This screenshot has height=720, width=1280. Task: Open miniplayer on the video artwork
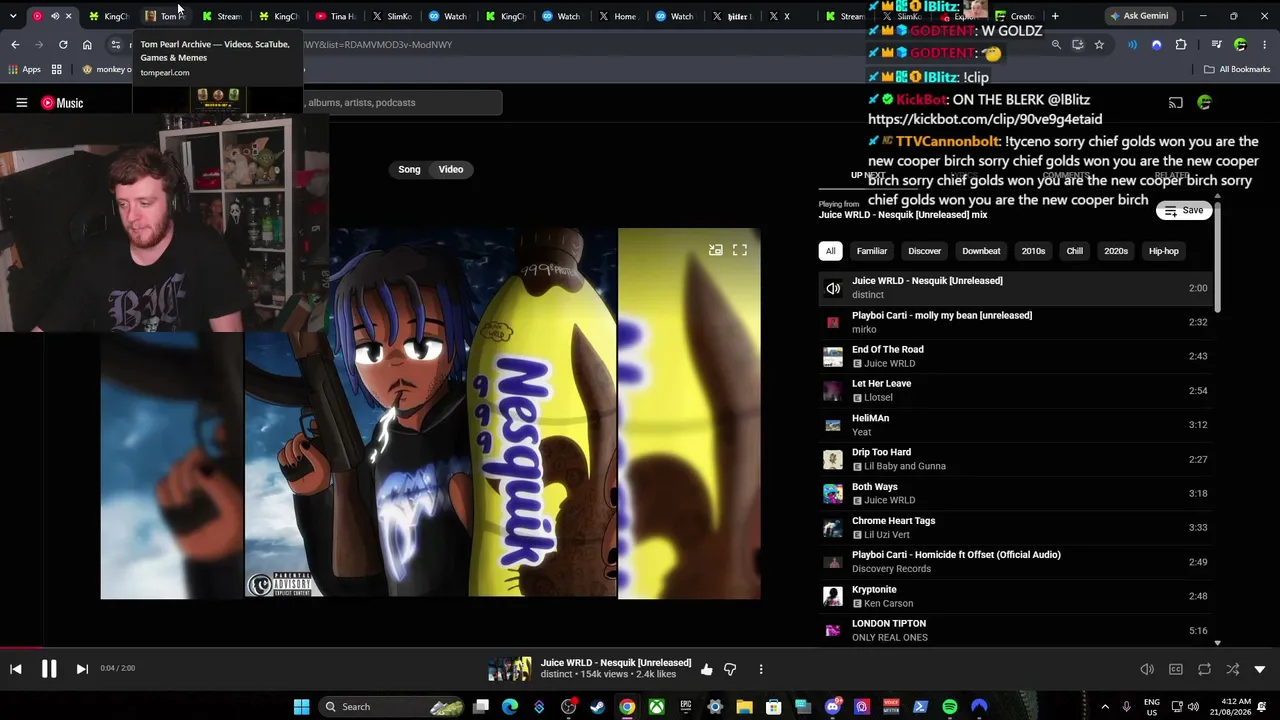click(x=716, y=250)
